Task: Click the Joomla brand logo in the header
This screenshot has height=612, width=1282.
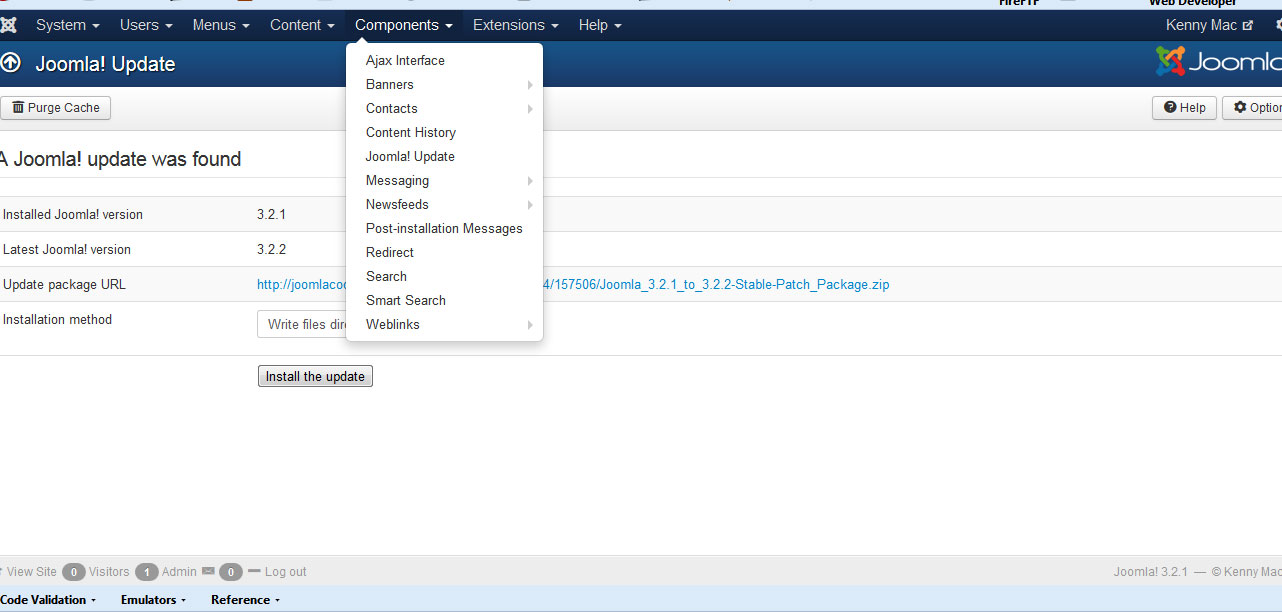Action: pos(1218,62)
